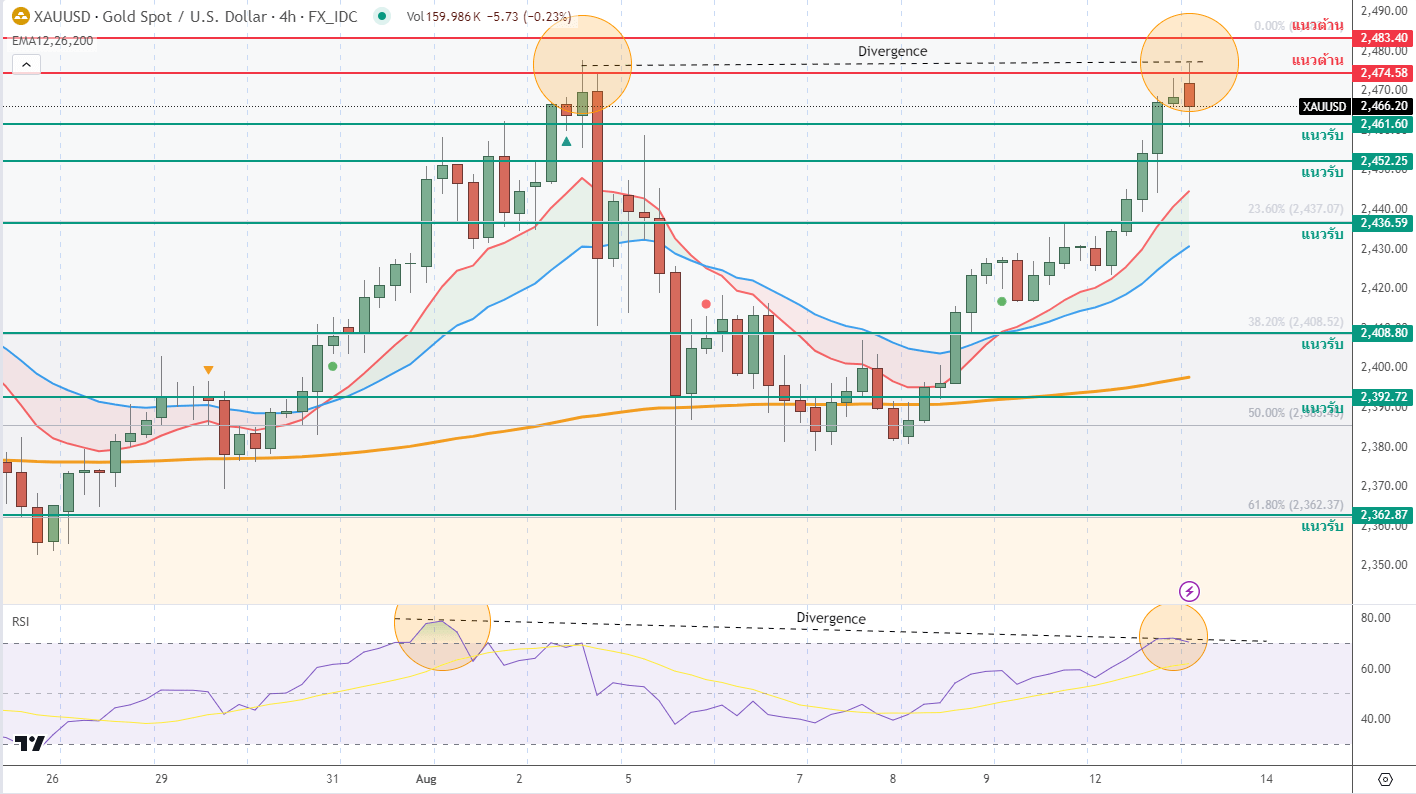The image size is (1416, 794).
Task: Click the 40.00 RSI scale value
Action: click(1376, 719)
